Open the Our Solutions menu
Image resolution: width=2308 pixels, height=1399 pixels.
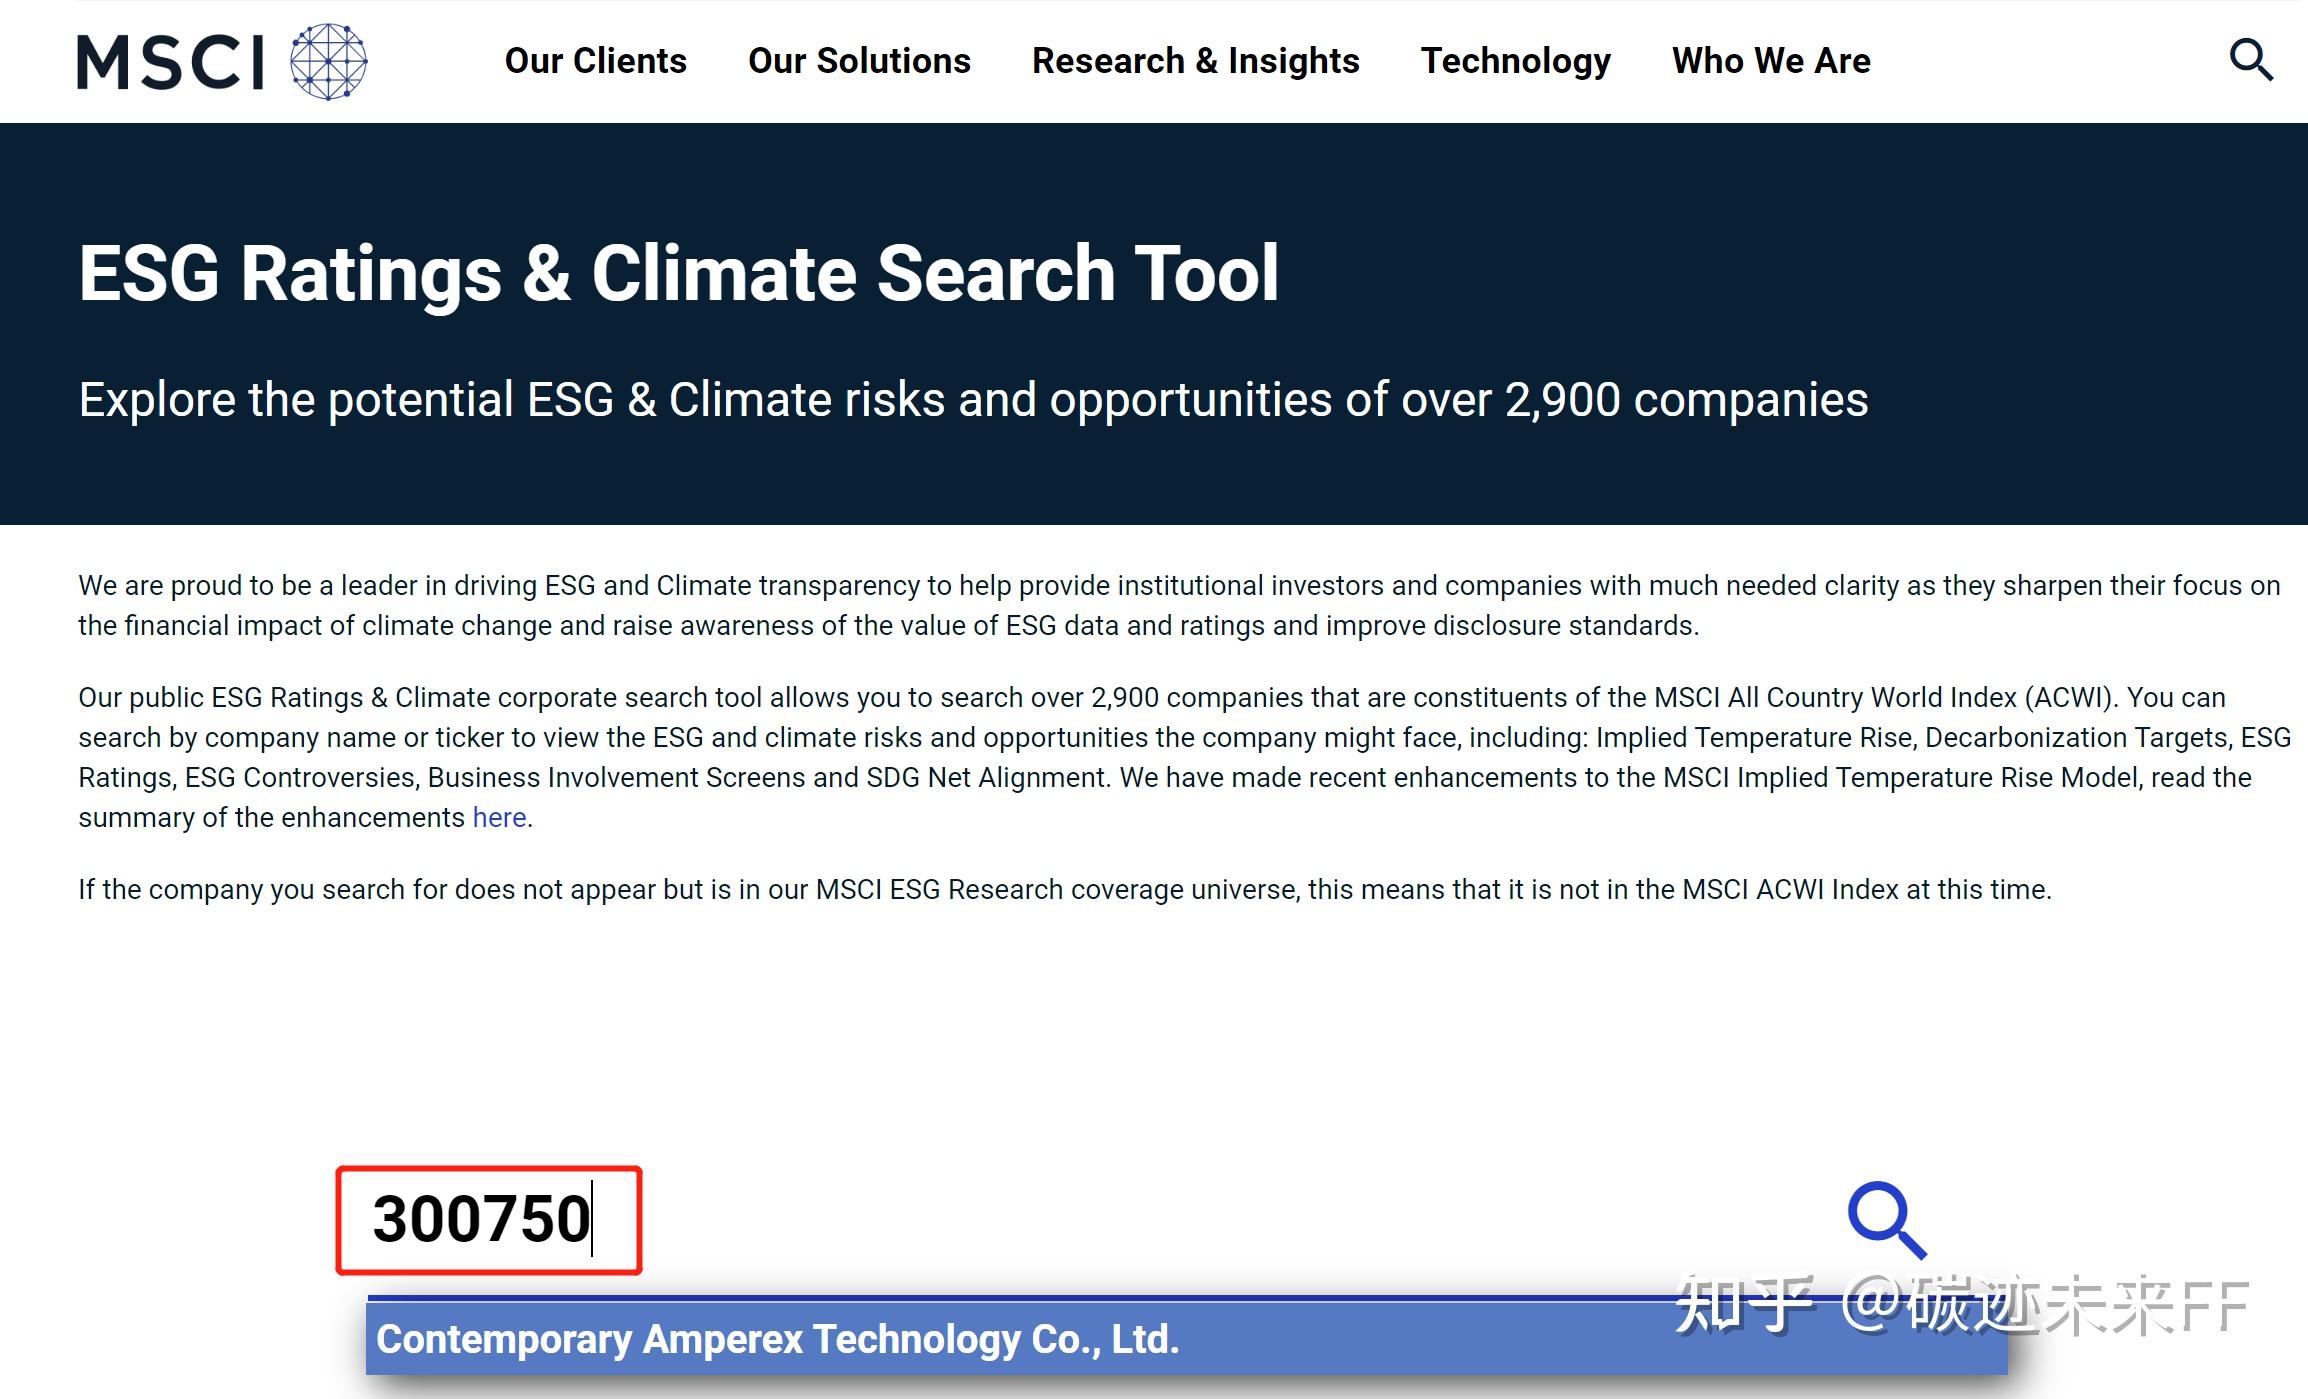859,61
